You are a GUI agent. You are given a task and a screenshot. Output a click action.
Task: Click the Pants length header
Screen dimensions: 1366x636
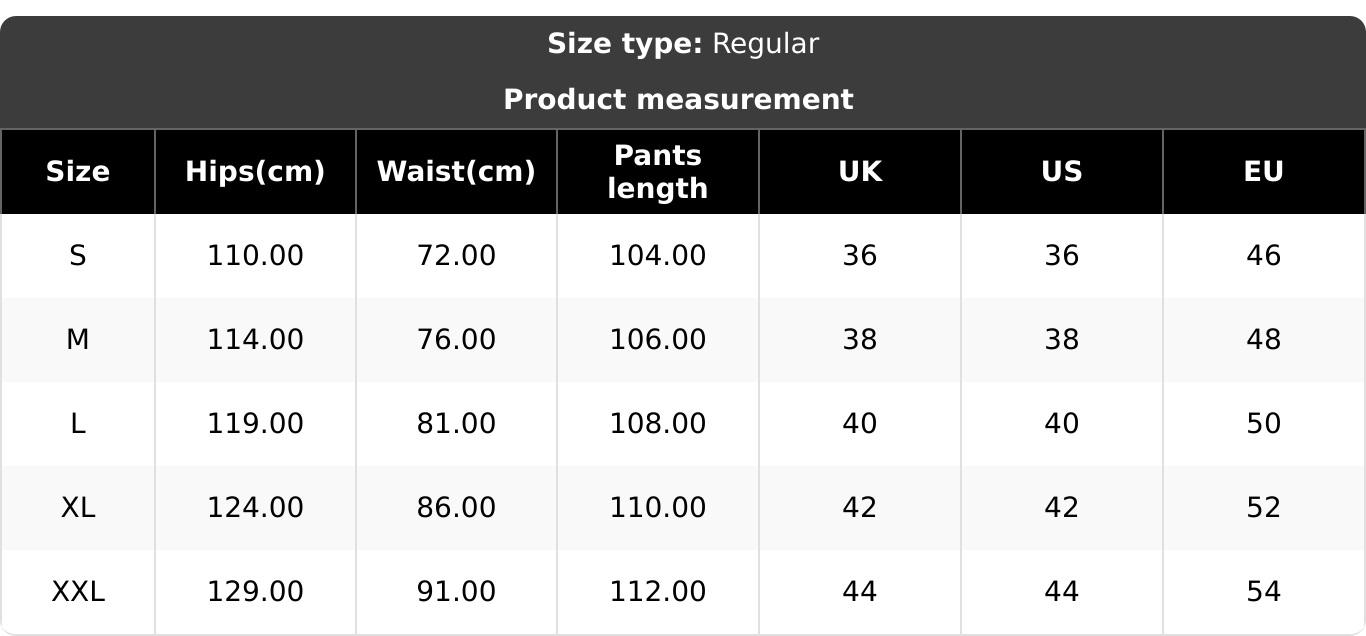658,172
